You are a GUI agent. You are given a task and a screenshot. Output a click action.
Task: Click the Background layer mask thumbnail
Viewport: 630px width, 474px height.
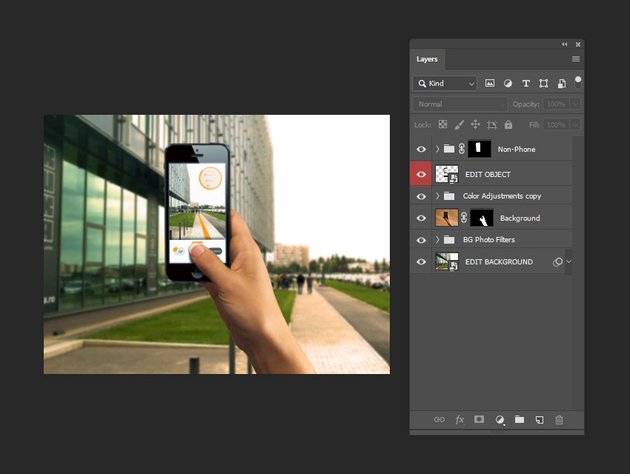coord(482,218)
